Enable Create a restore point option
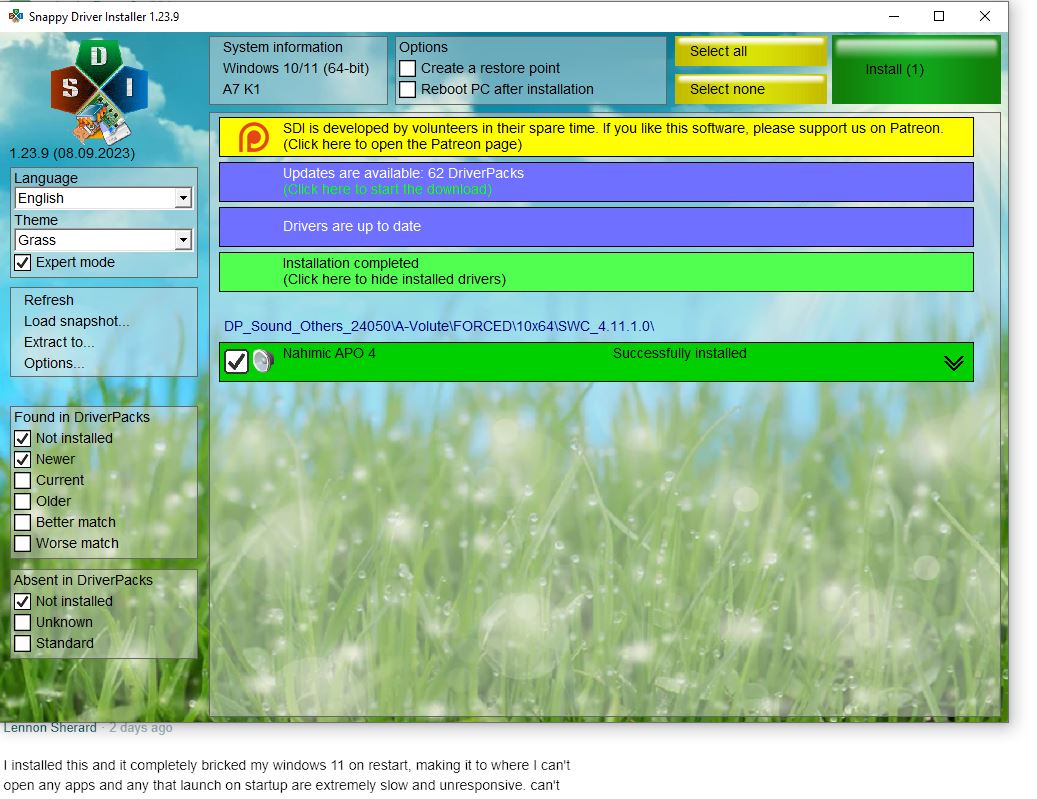Screen dimensions: 1037x799 pyautogui.click(x=408, y=69)
